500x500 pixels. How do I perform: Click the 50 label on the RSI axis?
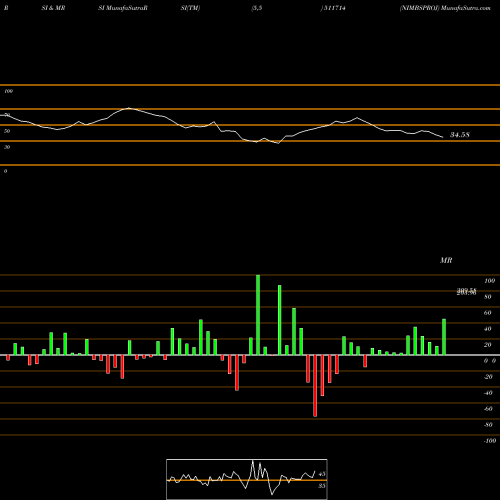click(x=7, y=131)
